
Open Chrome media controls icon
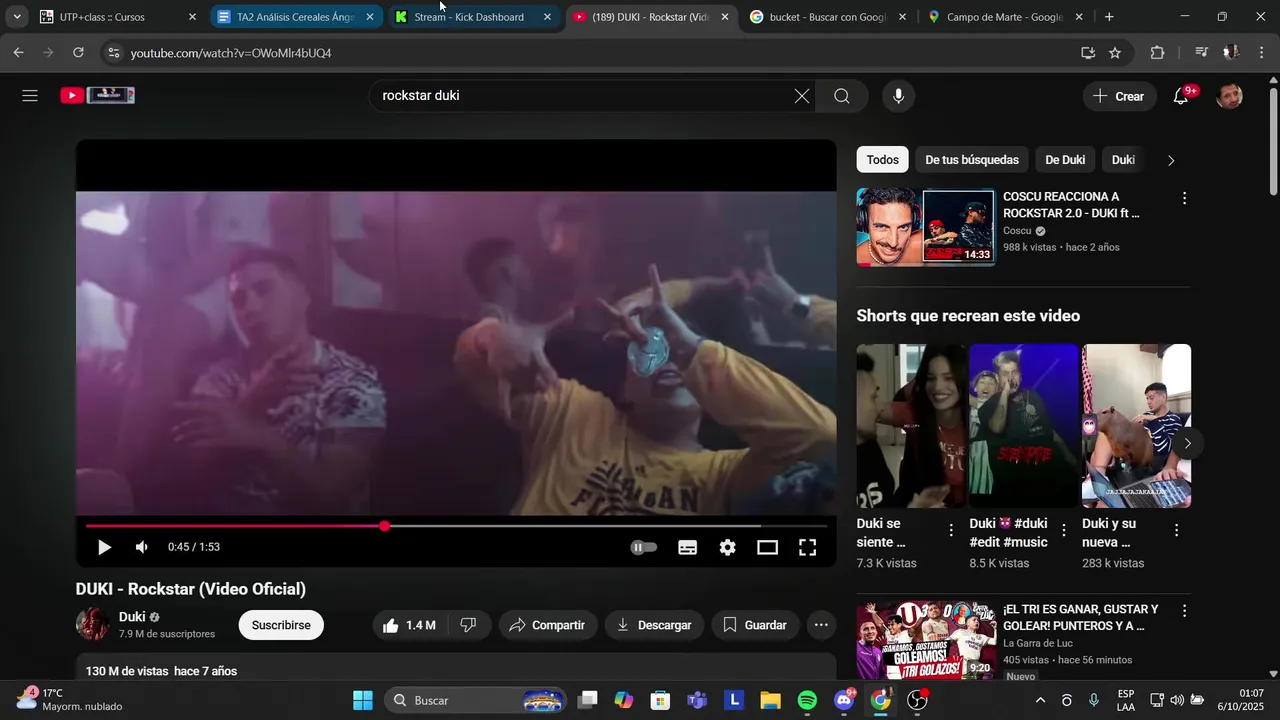(1202, 53)
